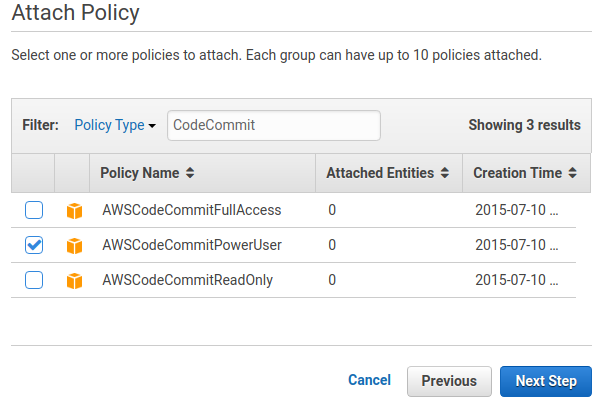Click the AWSCodeCommitReadOnly policy cube icon
The height and width of the screenshot is (405, 607).
(74, 281)
